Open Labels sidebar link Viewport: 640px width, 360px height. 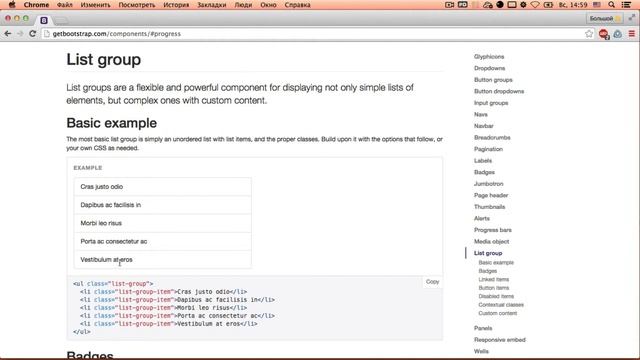click(x=483, y=161)
